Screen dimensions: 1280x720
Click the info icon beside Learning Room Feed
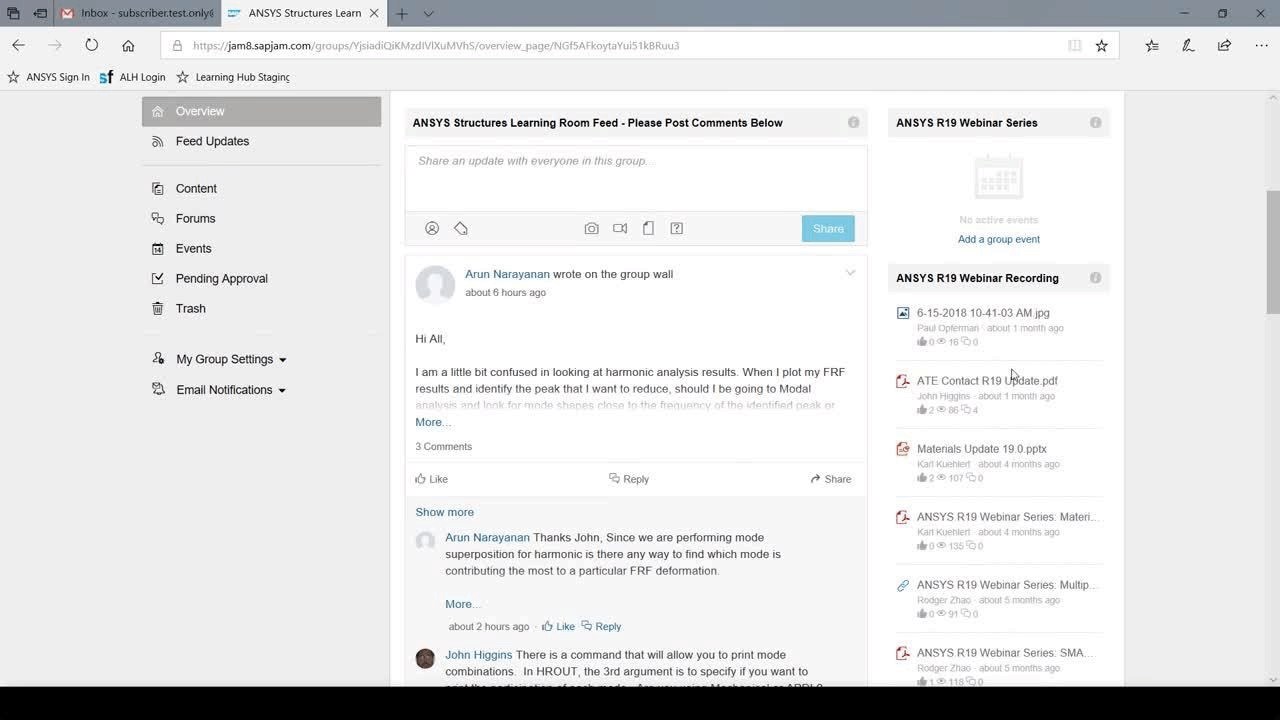click(854, 122)
